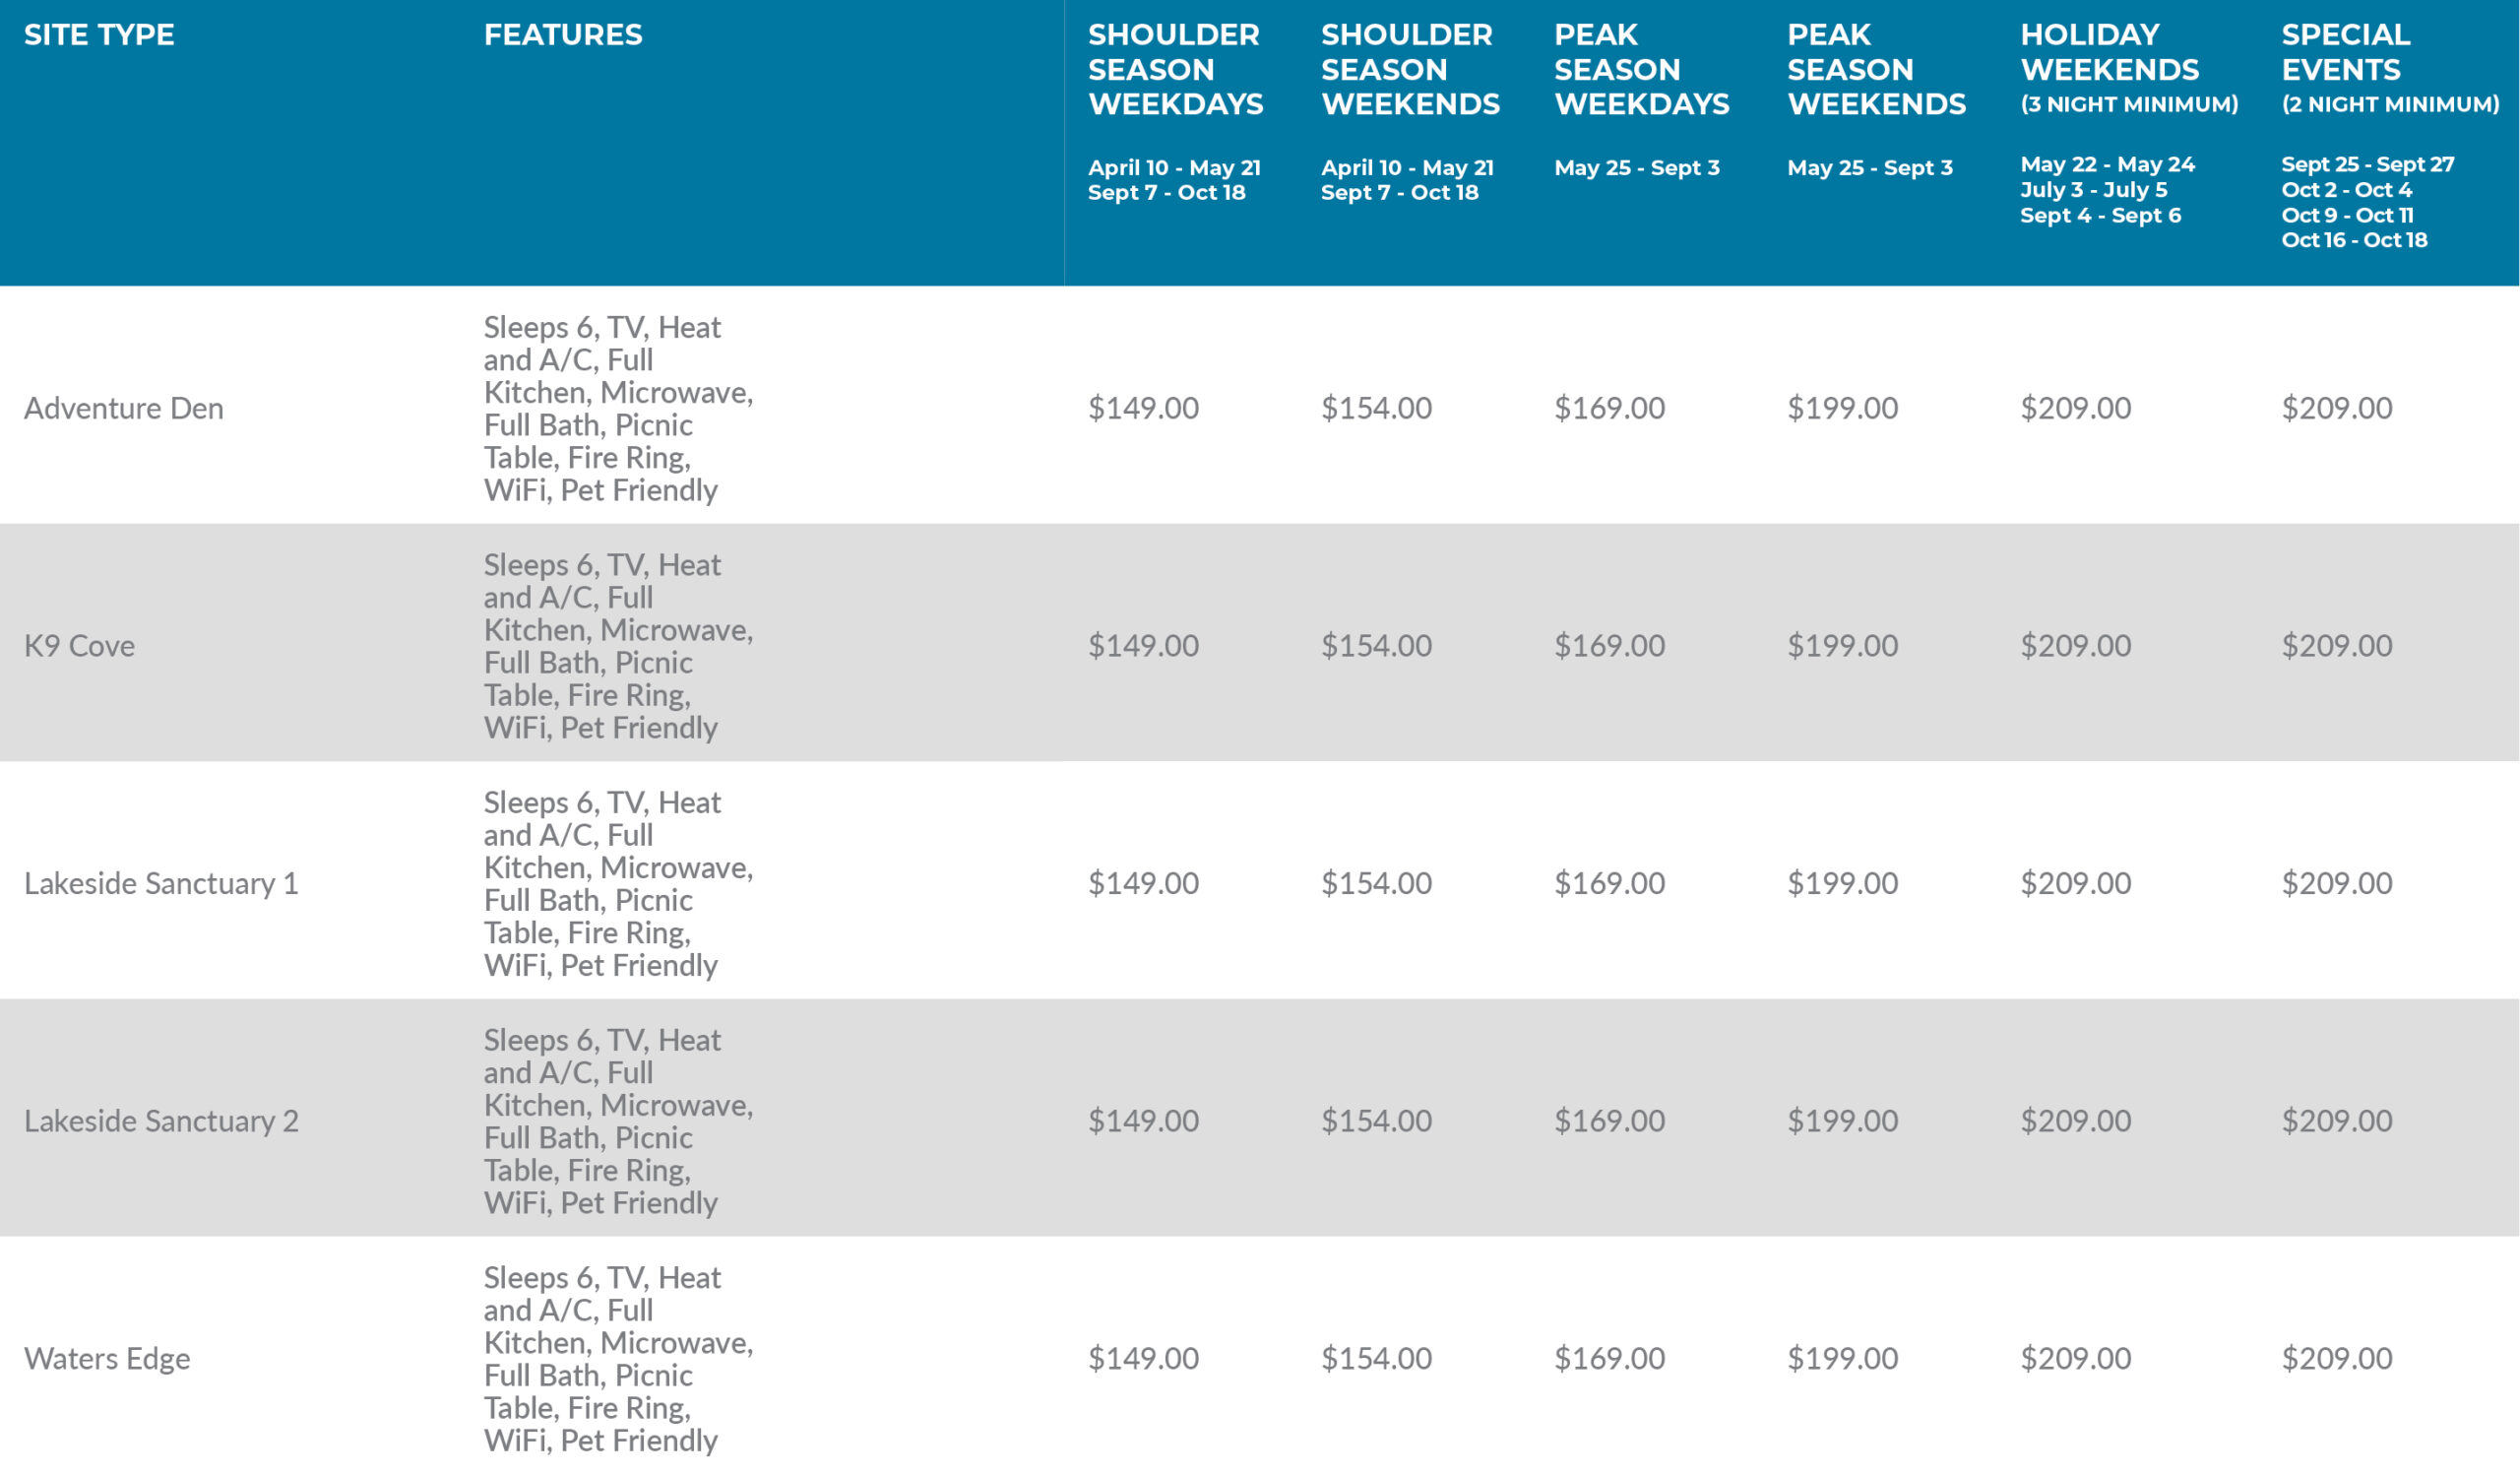
Task: Click K9 Cove's $199.00 peak weekend price
Action: pos(1842,646)
